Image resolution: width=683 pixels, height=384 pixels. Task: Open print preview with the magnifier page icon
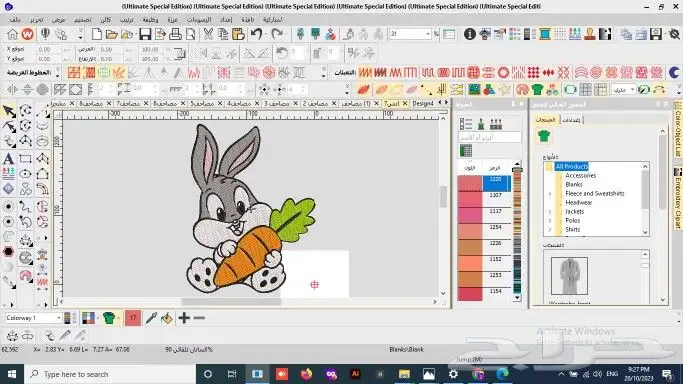(x=190, y=34)
